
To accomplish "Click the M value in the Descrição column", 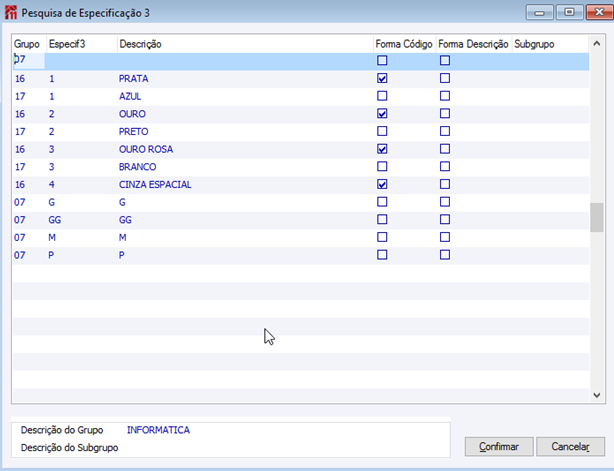I will [x=123, y=237].
